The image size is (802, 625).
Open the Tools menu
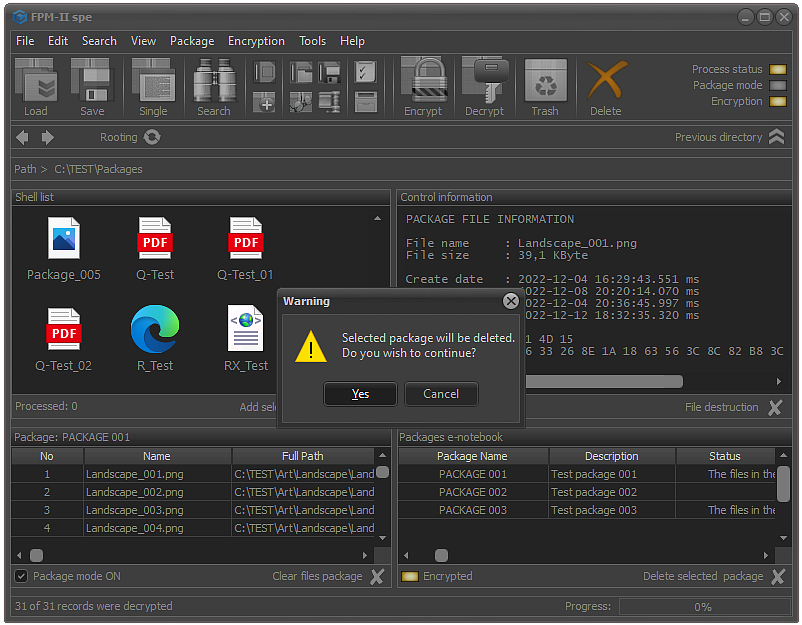point(313,41)
